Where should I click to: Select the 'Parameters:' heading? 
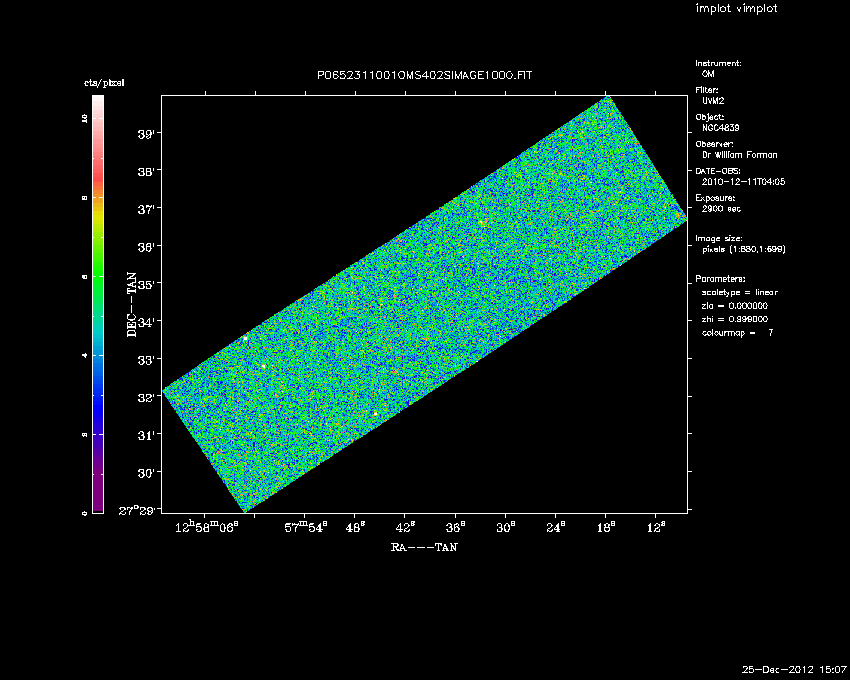coord(720,279)
